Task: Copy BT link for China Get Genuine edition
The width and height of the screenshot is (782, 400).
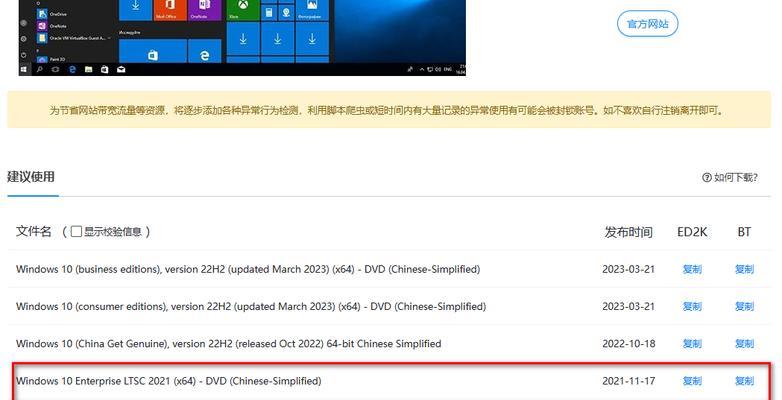Action: pyautogui.click(x=744, y=344)
